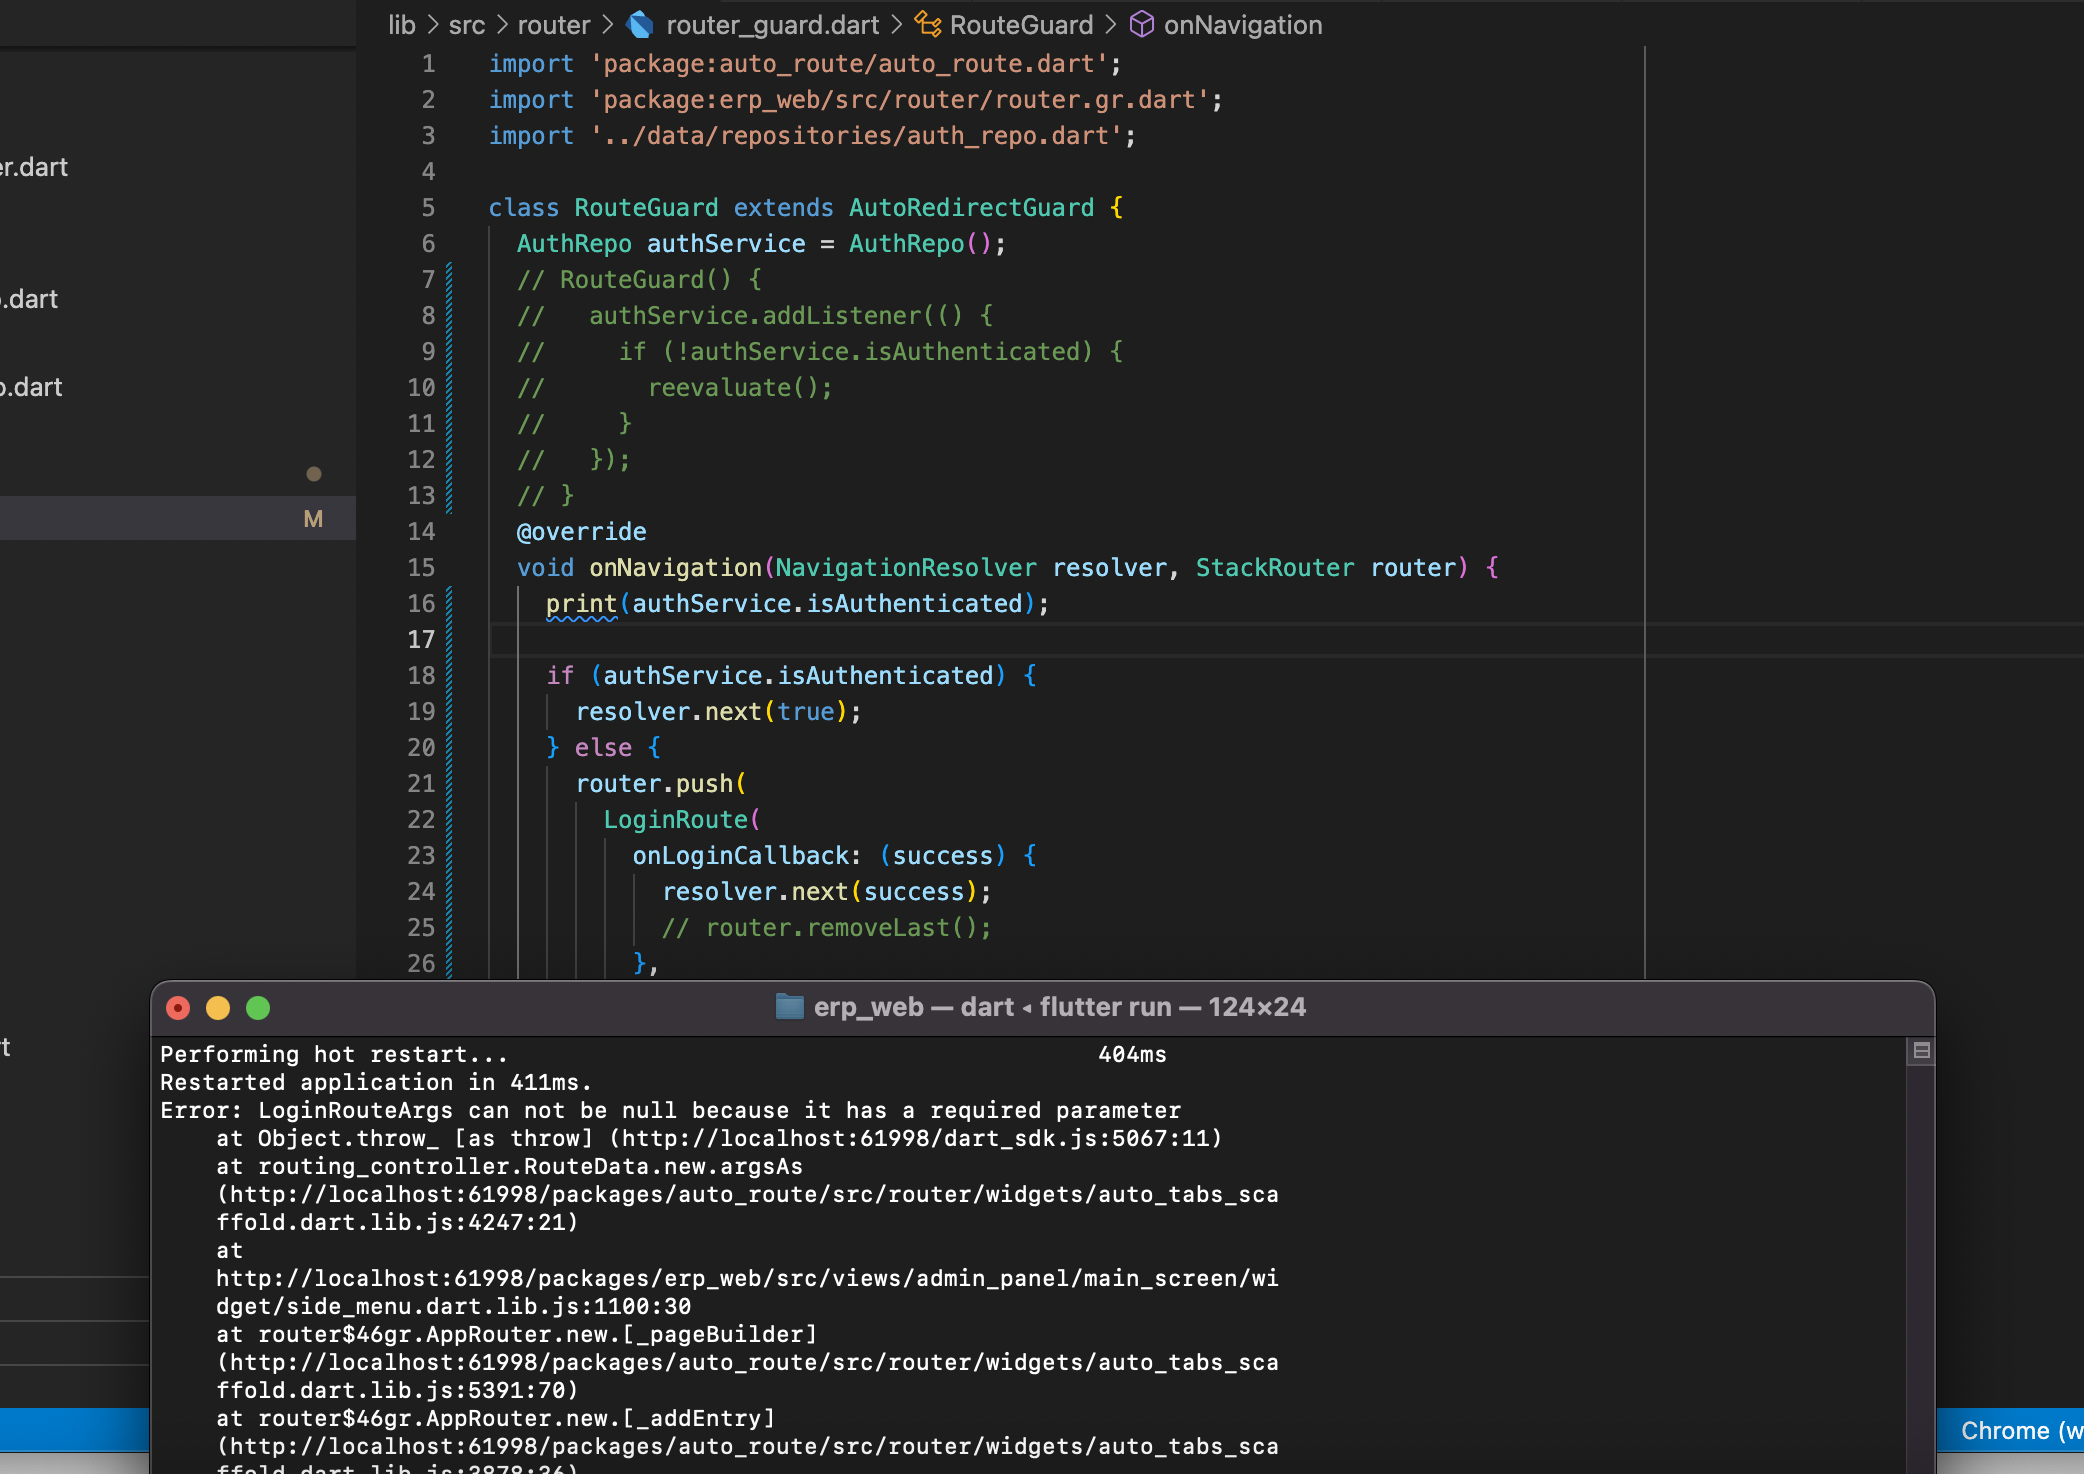Image resolution: width=2084 pixels, height=1474 pixels.
Task: Select router_guard.dart breadcrumb item
Action: [772, 25]
